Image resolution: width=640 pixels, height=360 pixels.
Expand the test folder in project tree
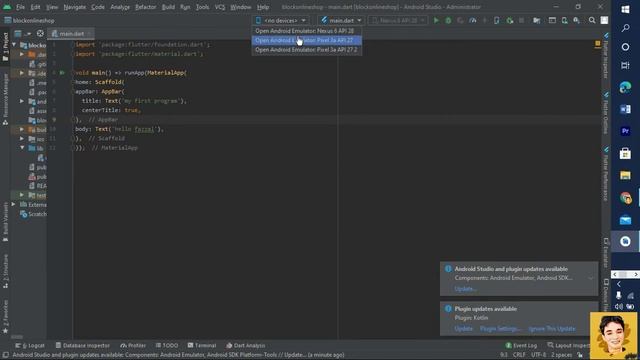pyautogui.click(x=22, y=195)
